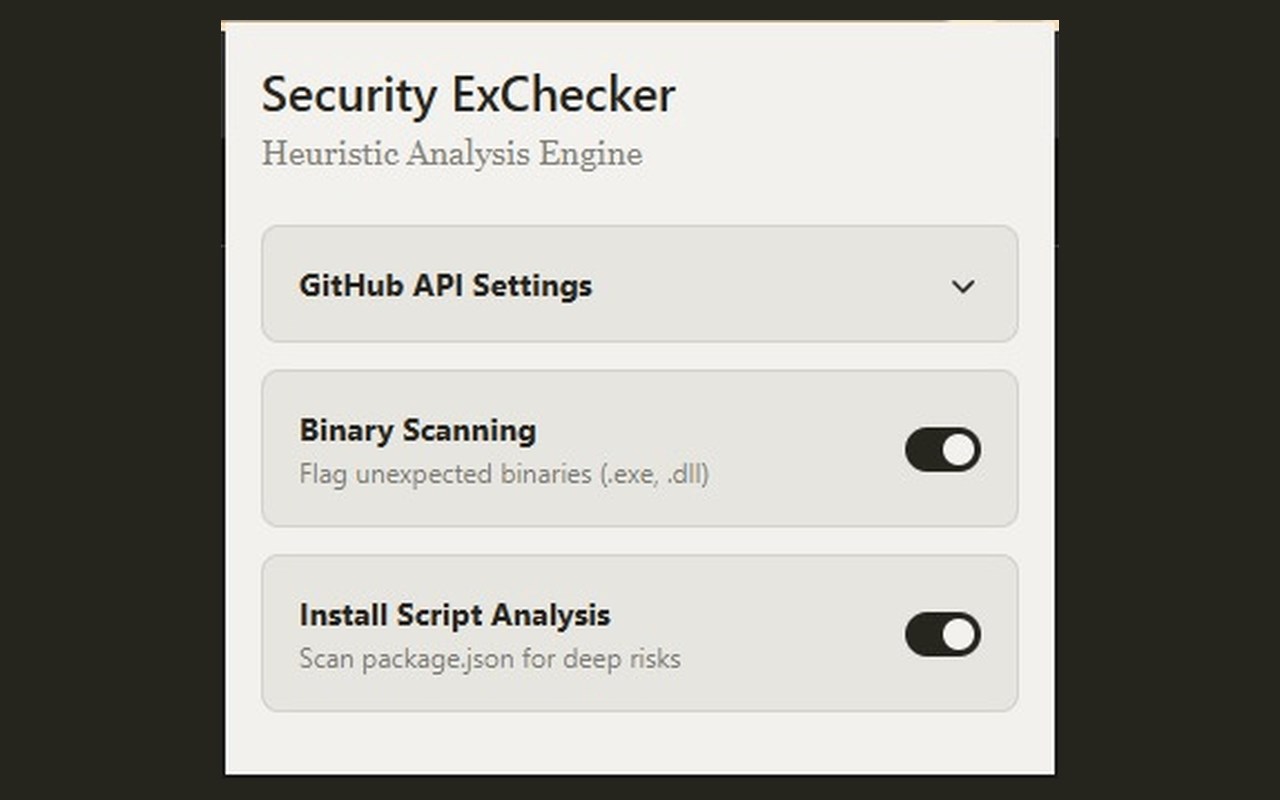Viewport: 1280px width, 800px height.
Task: Expand the GitHub API Settings chevron
Action: pos(963,287)
